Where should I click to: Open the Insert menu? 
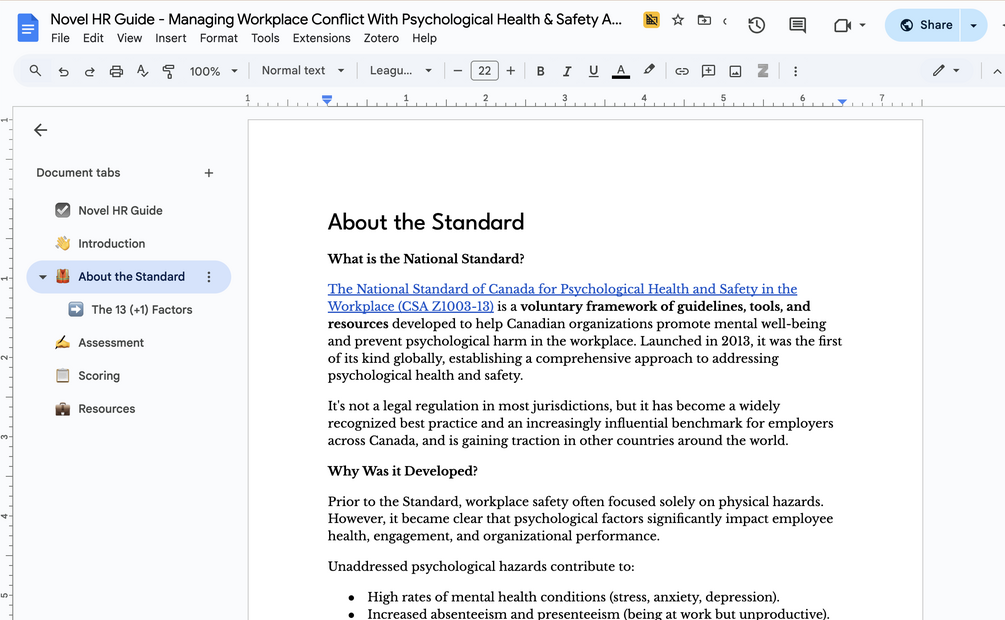pos(170,38)
